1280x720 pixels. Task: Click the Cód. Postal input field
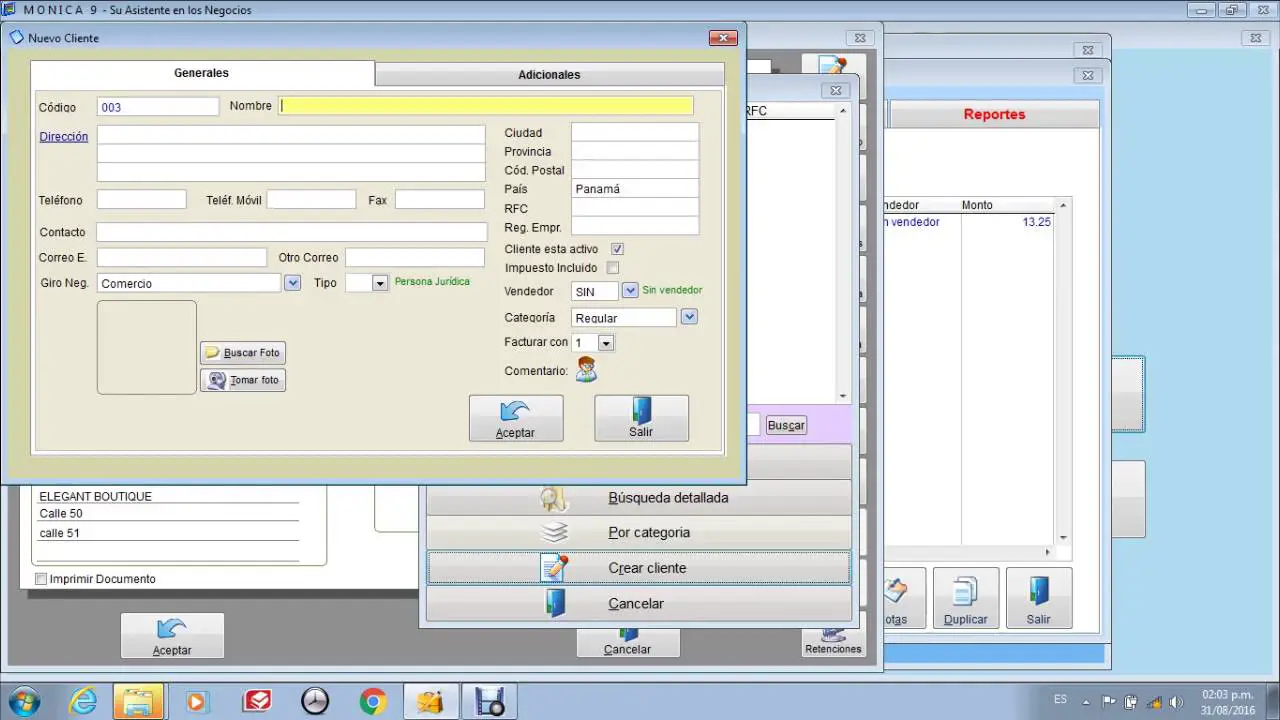pos(635,170)
